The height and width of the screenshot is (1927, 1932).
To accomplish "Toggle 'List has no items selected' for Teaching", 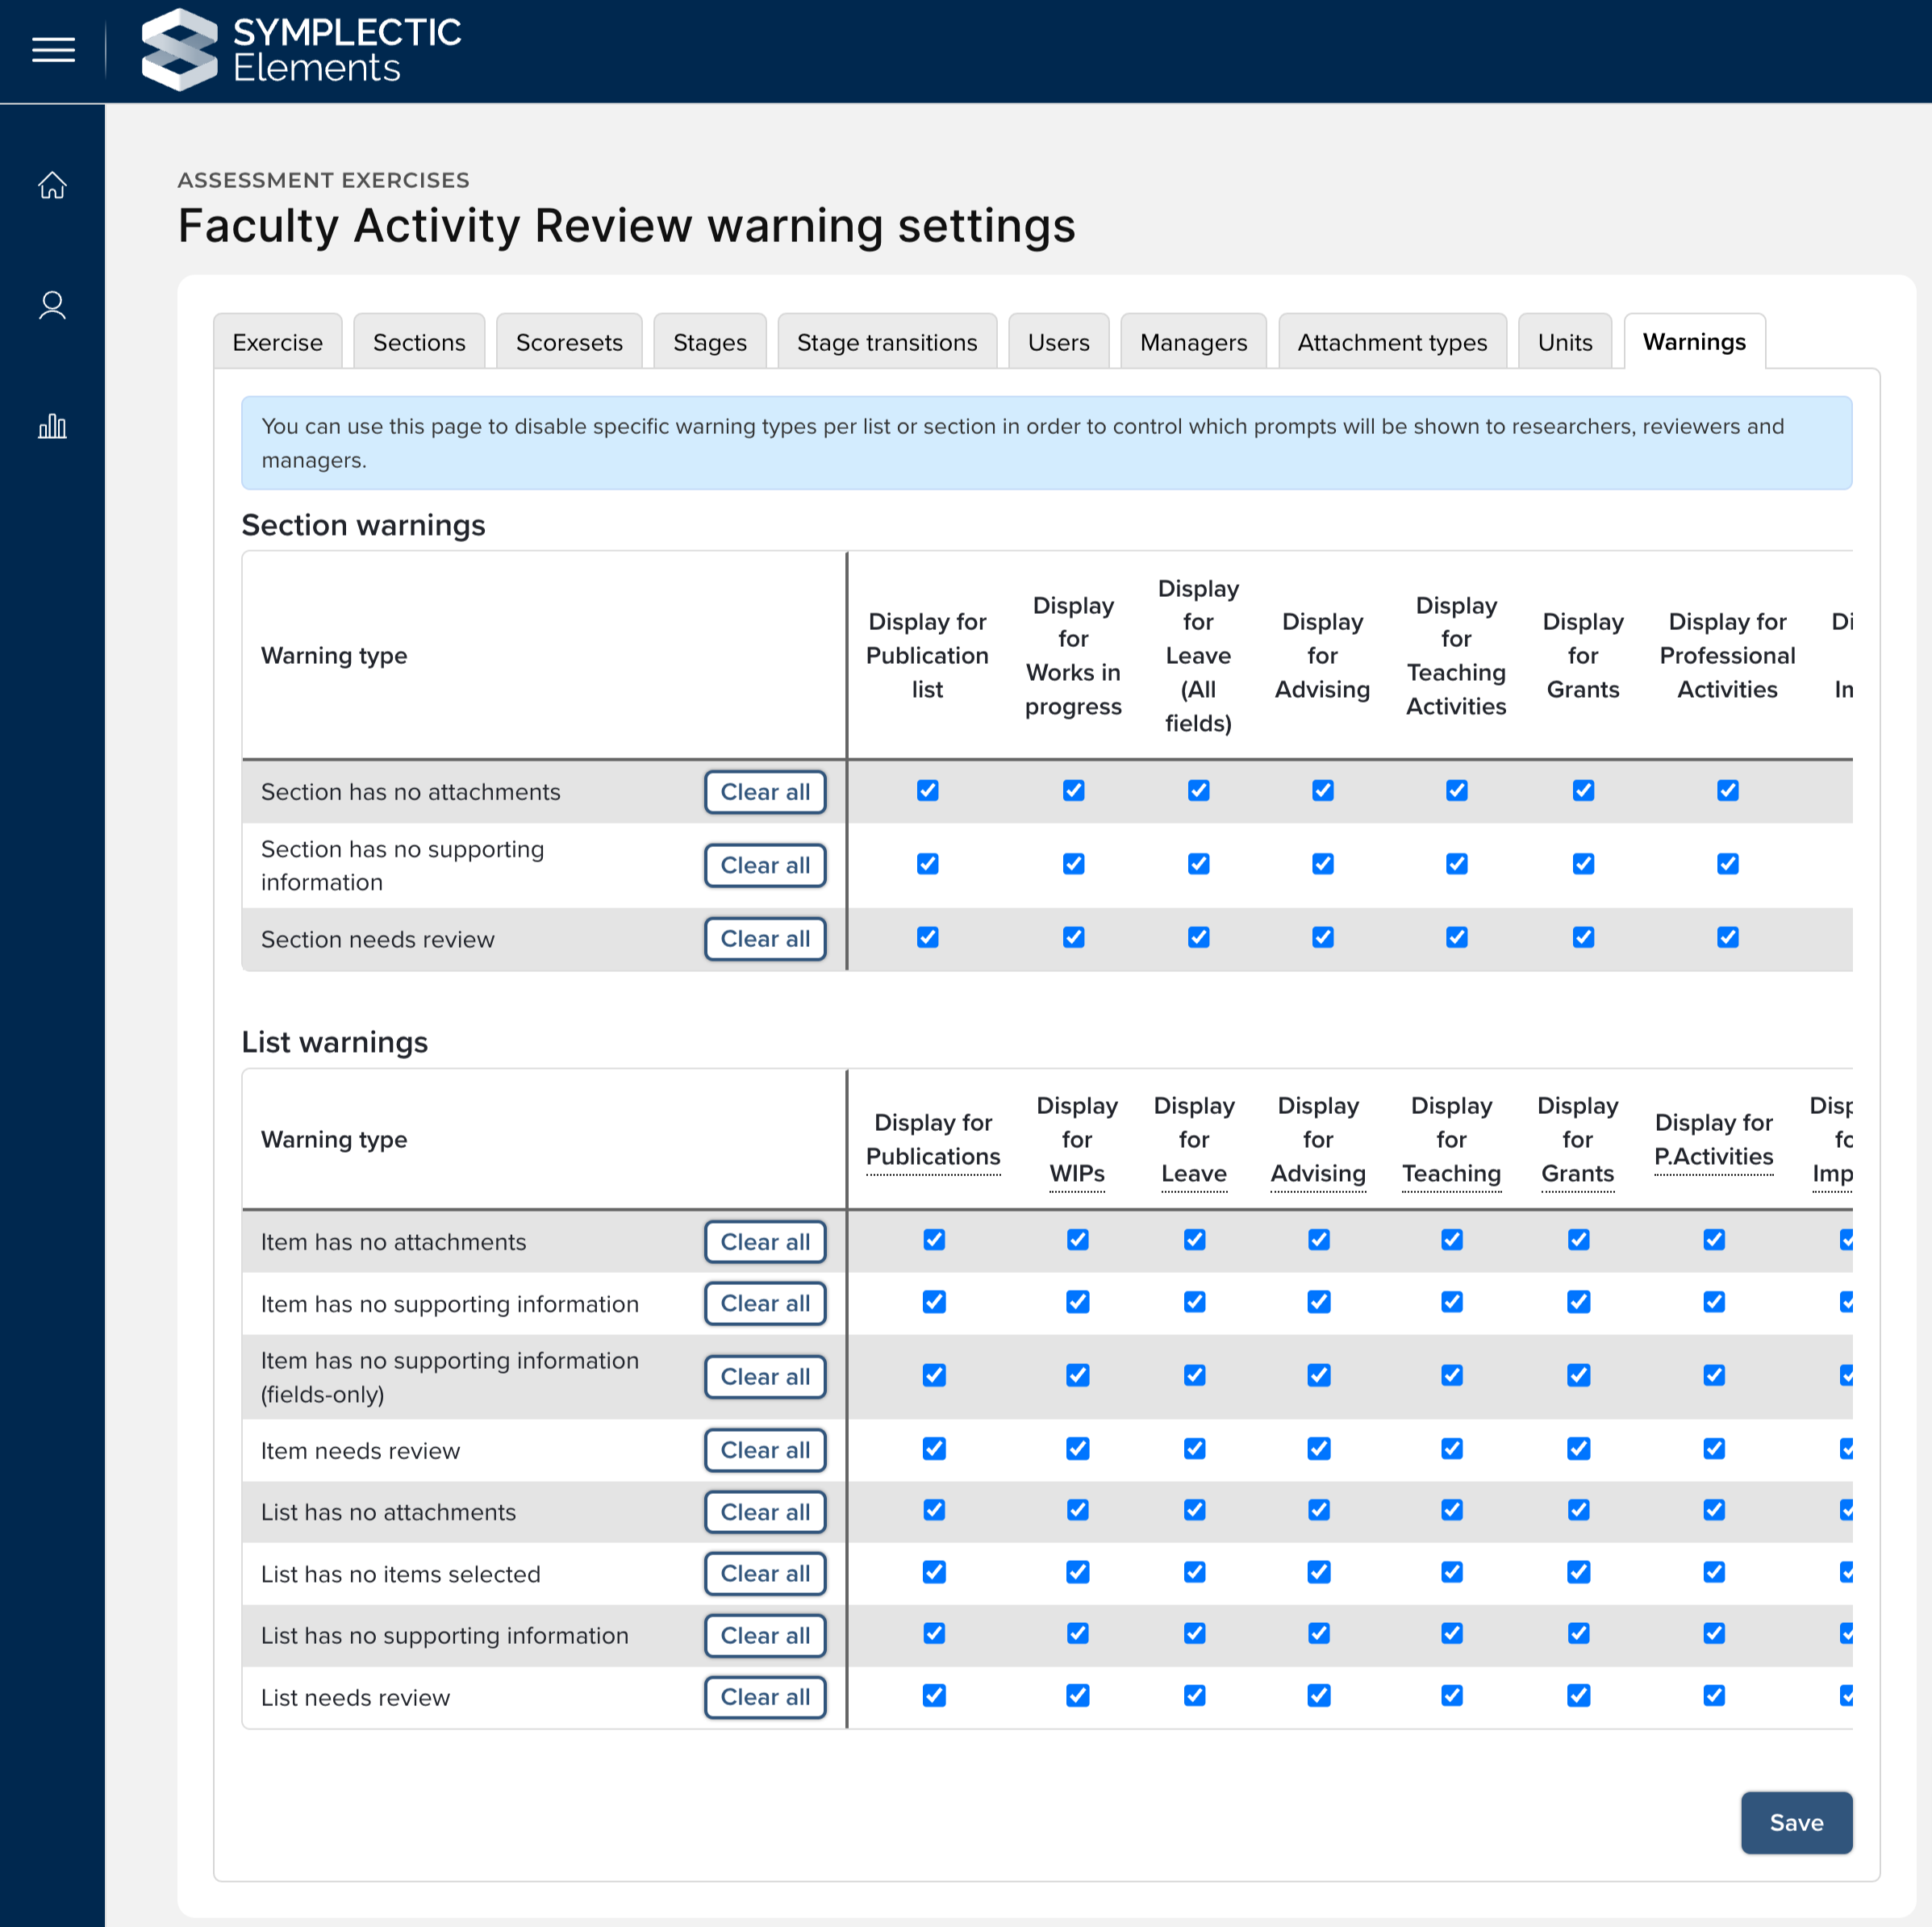I will click(1451, 1573).
